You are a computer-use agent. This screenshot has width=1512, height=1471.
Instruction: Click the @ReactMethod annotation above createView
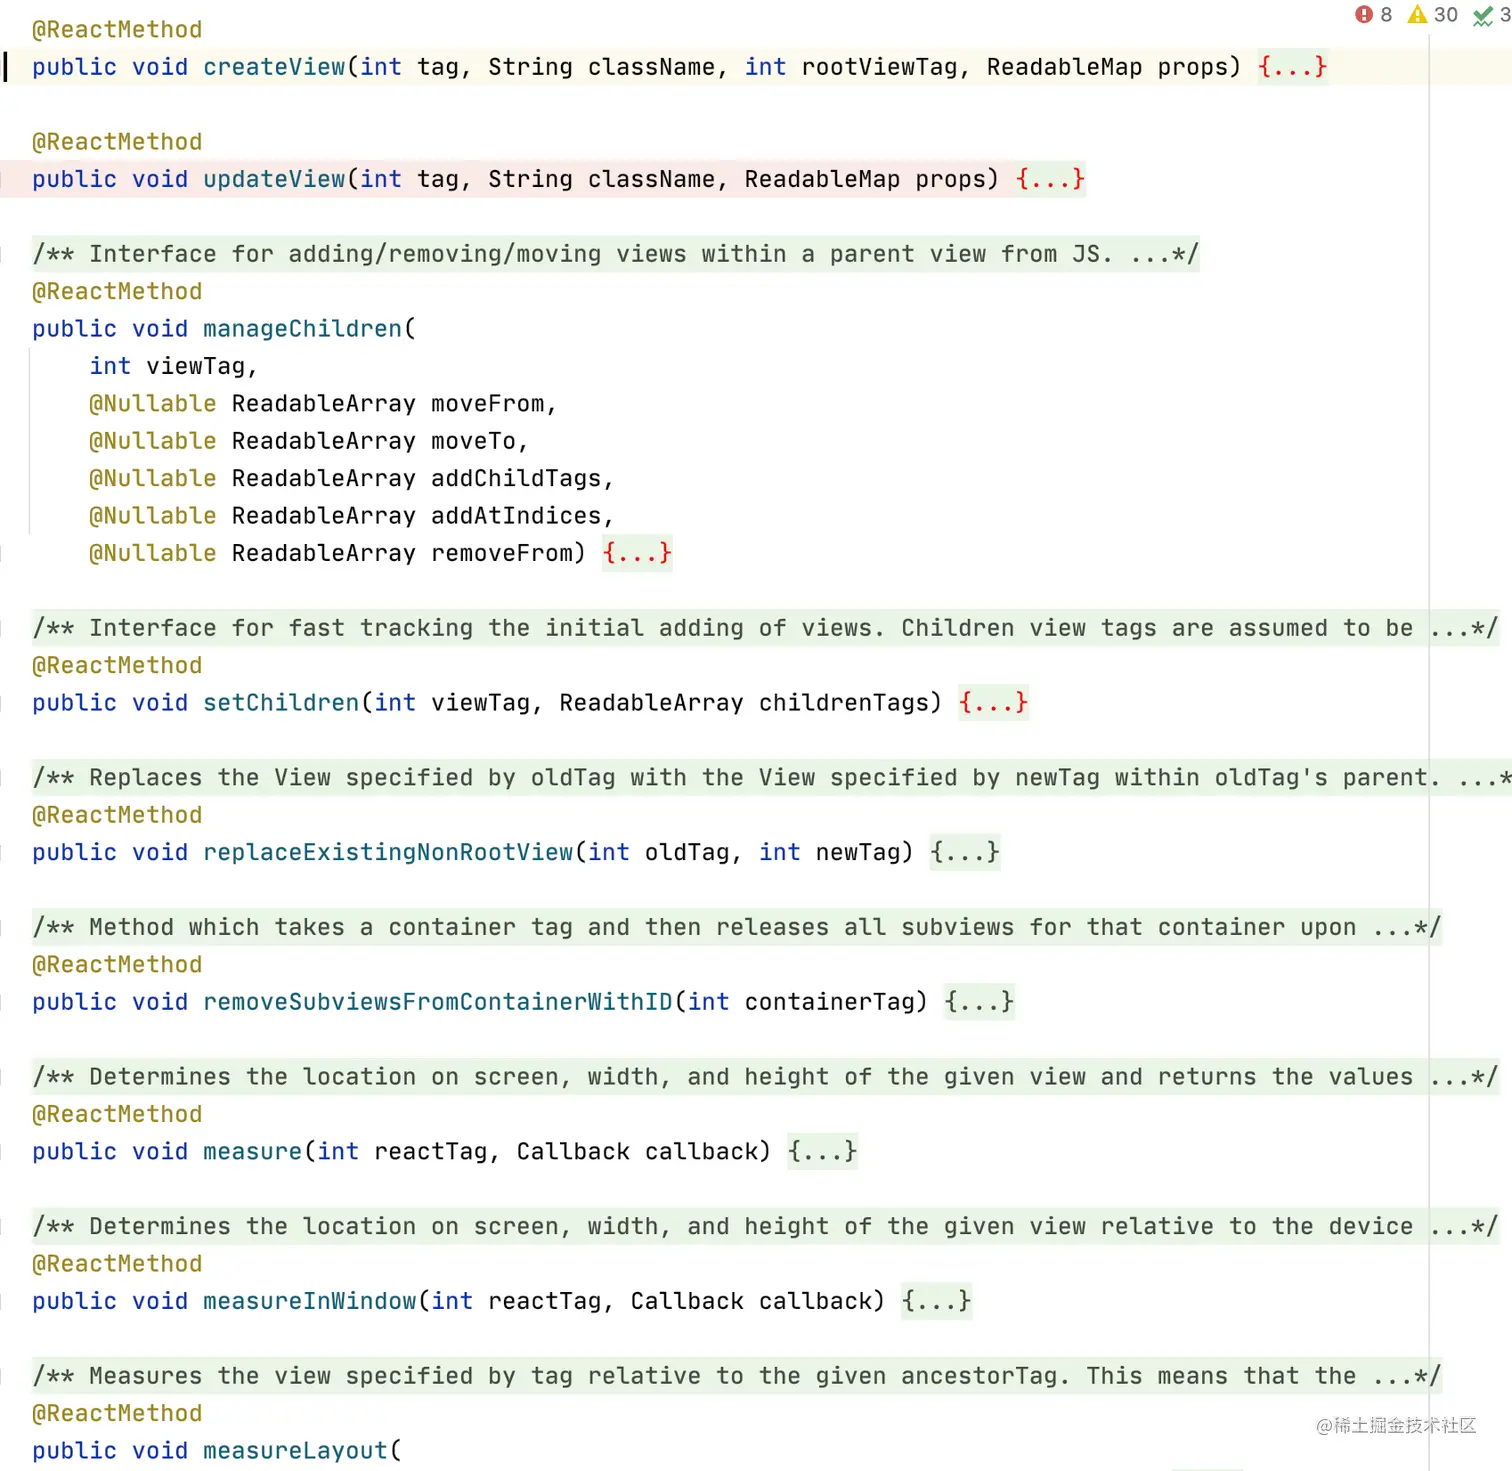[x=117, y=30]
